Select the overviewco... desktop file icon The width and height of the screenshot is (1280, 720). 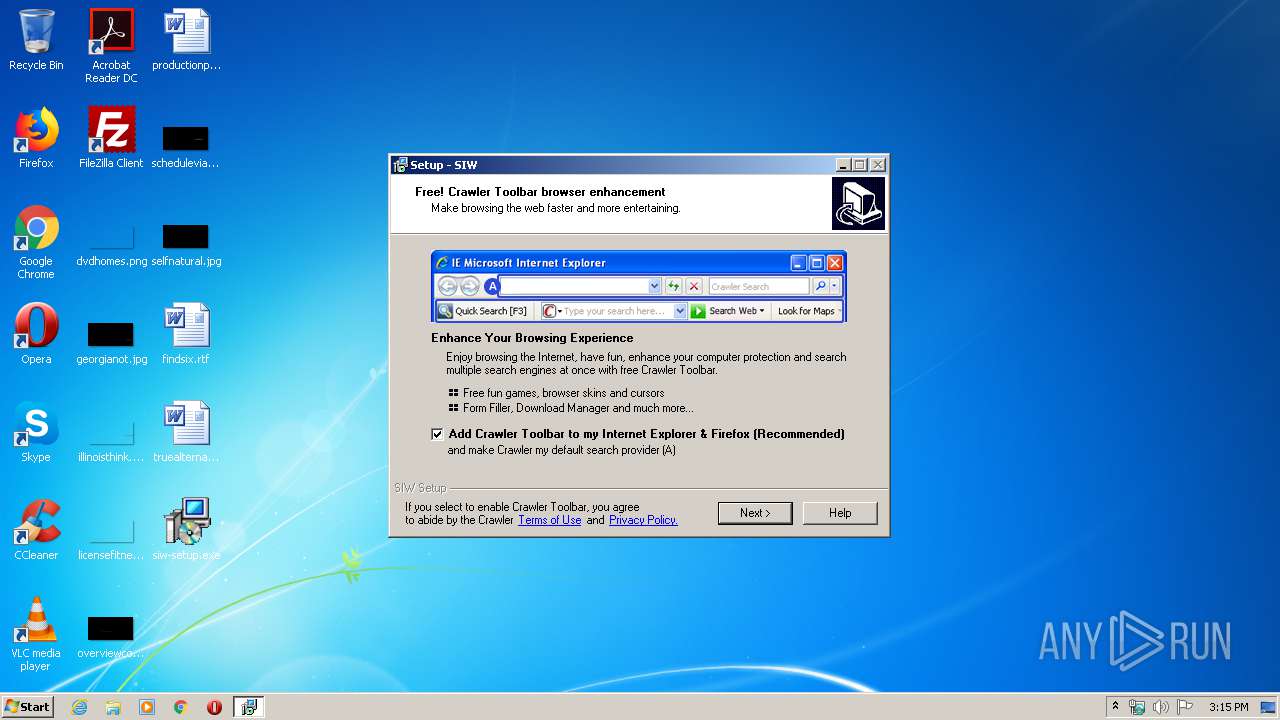click(x=111, y=636)
